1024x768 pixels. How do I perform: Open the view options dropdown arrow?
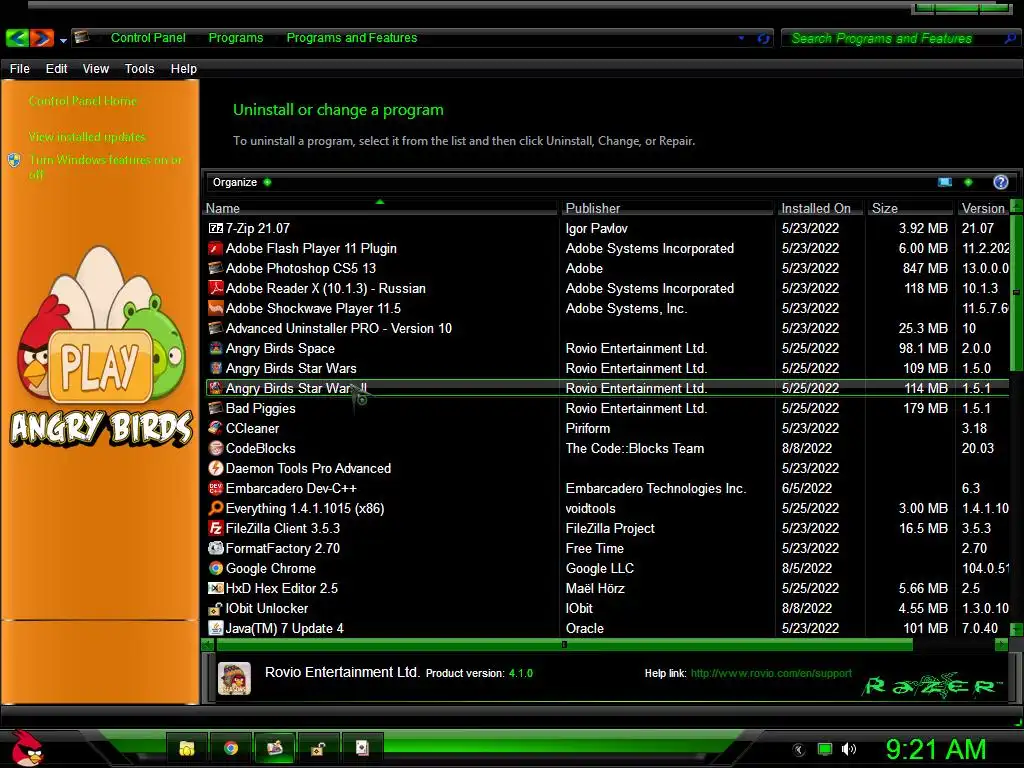[968, 182]
